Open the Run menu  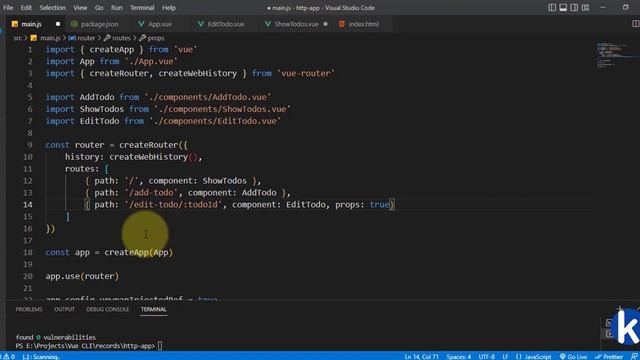pos(116,8)
